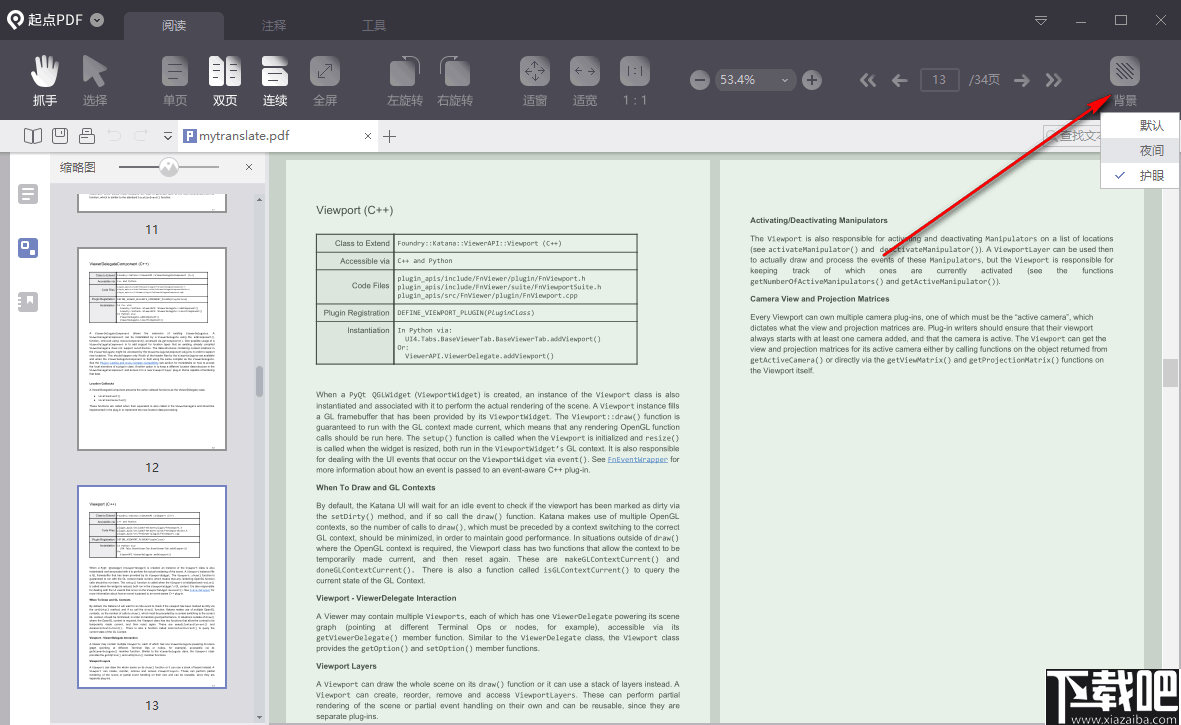
Task: Click 'Activating/Deactivating Manipulators' heading
Action: (x=818, y=220)
